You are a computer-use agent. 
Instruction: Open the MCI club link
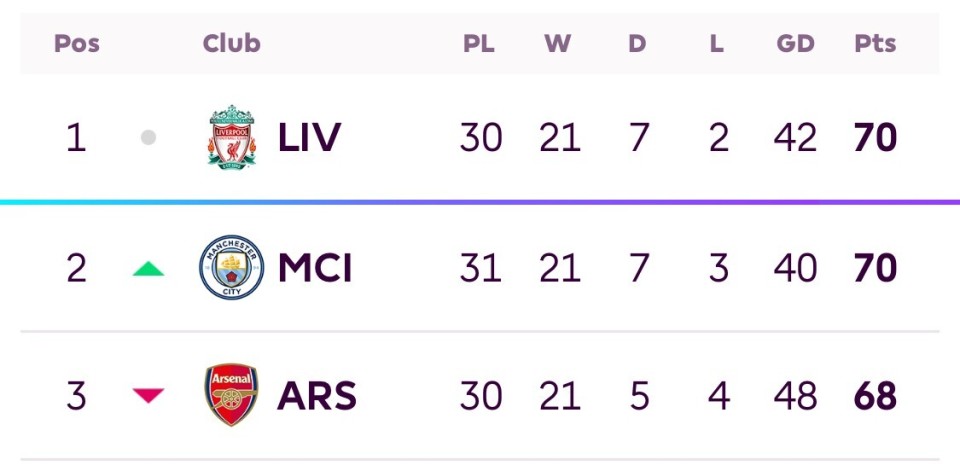coord(315,268)
